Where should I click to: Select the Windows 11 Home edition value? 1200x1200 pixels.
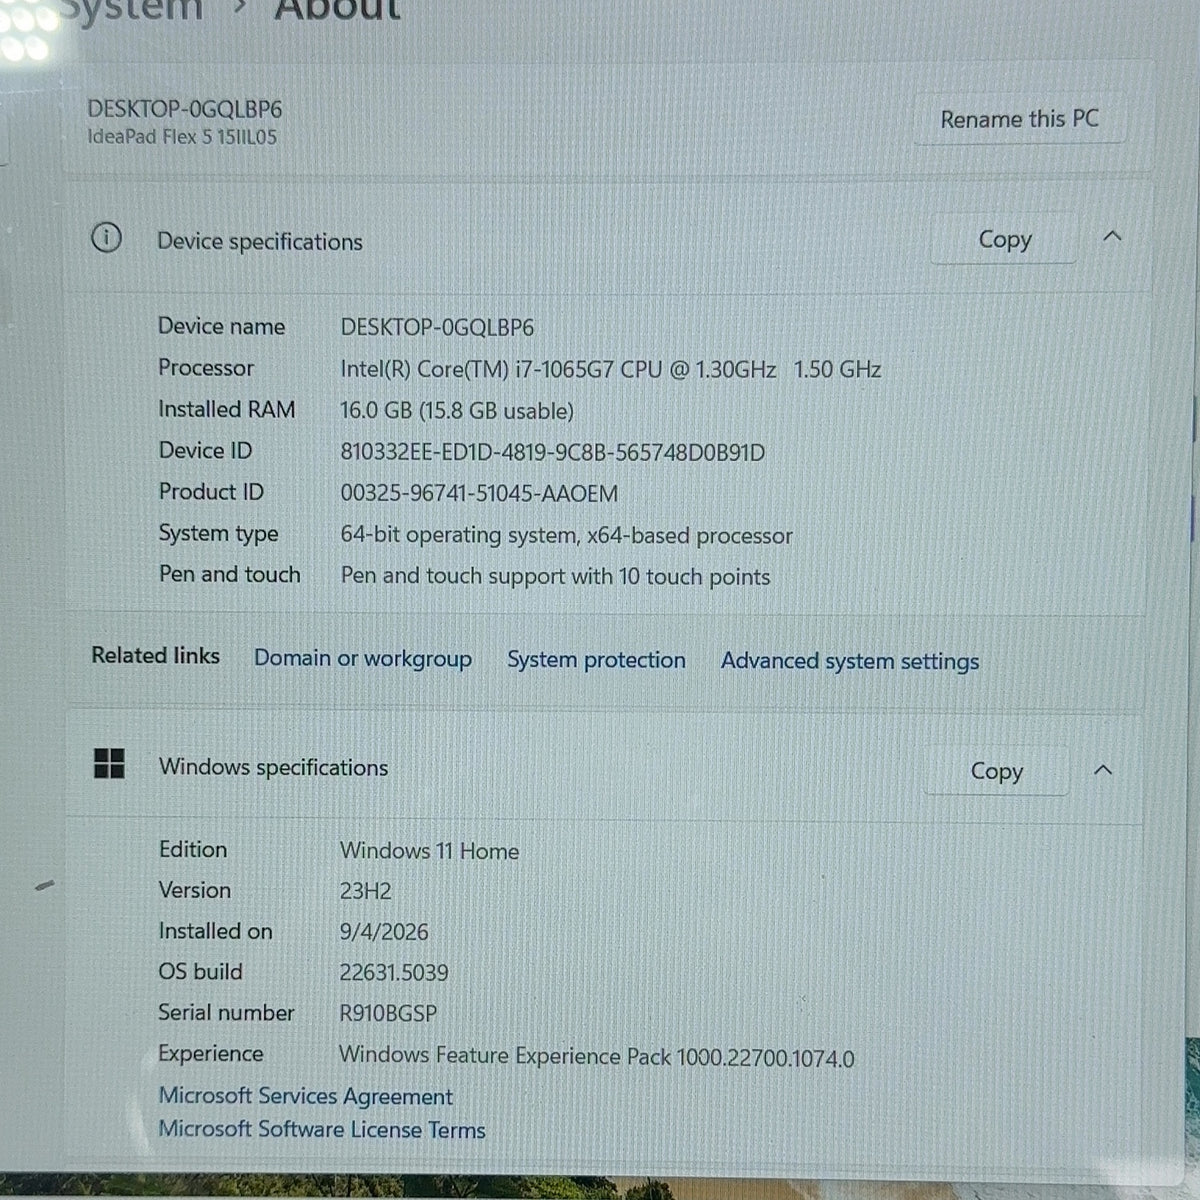tap(429, 851)
